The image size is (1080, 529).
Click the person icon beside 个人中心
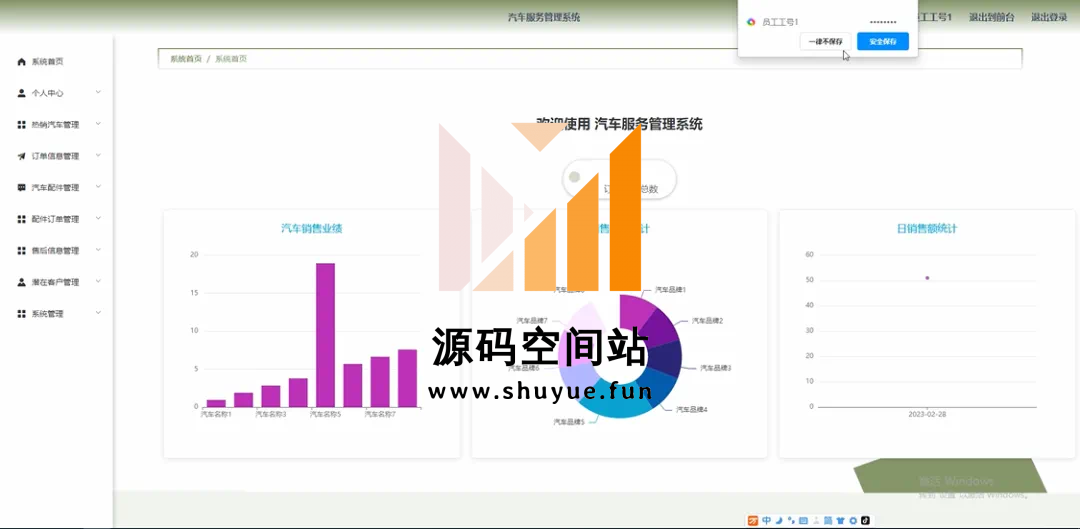[x=21, y=93]
